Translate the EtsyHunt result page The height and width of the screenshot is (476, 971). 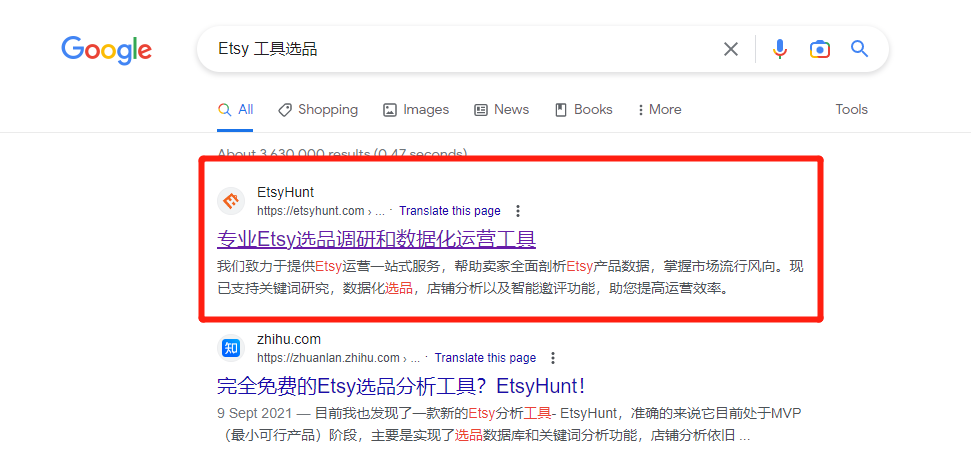(x=450, y=211)
